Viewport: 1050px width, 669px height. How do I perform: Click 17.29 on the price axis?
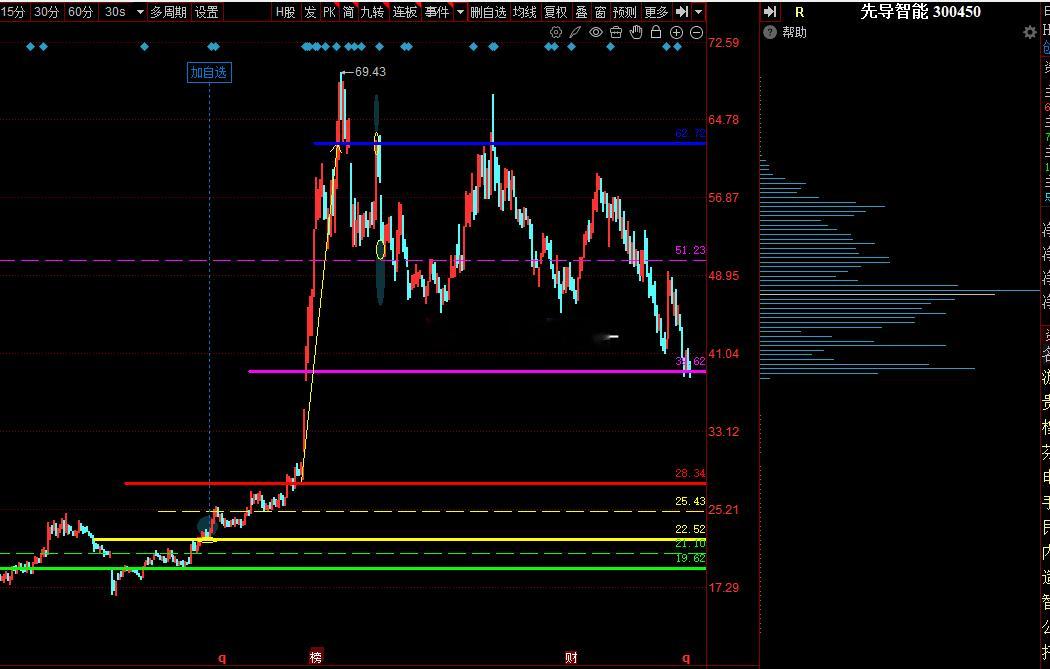coord(724,587)
